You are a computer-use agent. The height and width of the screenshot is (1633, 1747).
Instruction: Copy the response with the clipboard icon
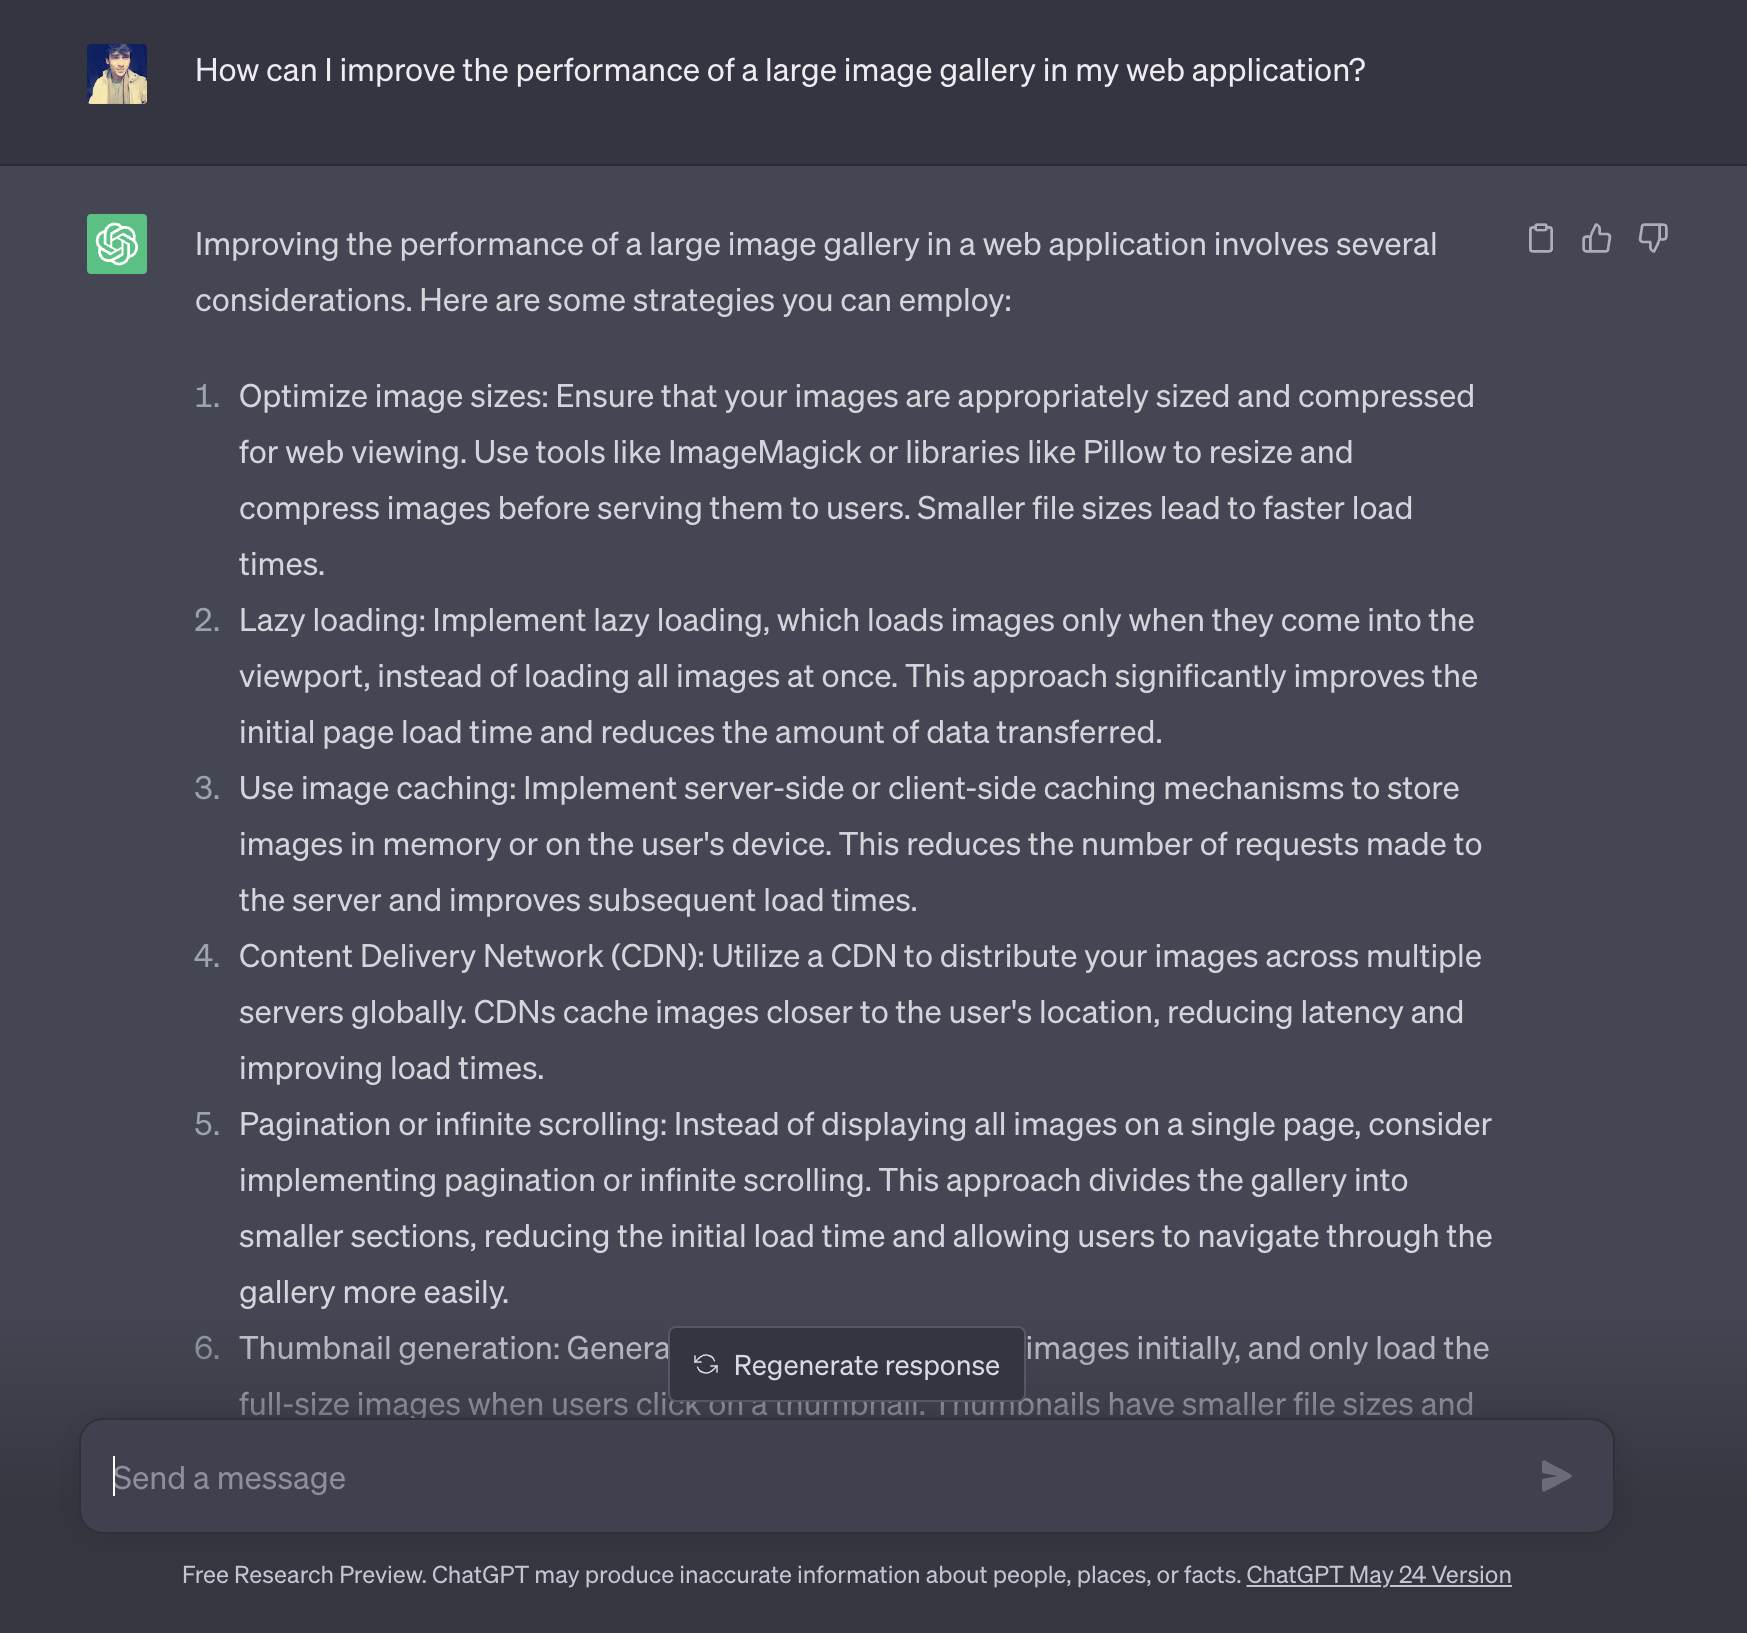pos(1540,239)
